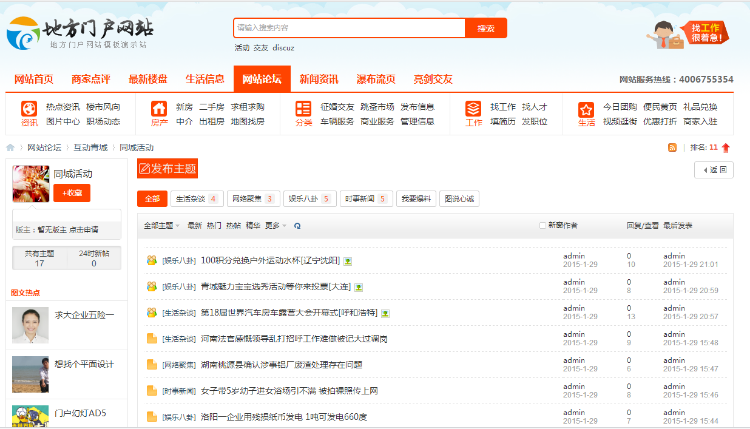Open the 找工作 link in 工作 section
750x429 pixels.
[503, 107]
